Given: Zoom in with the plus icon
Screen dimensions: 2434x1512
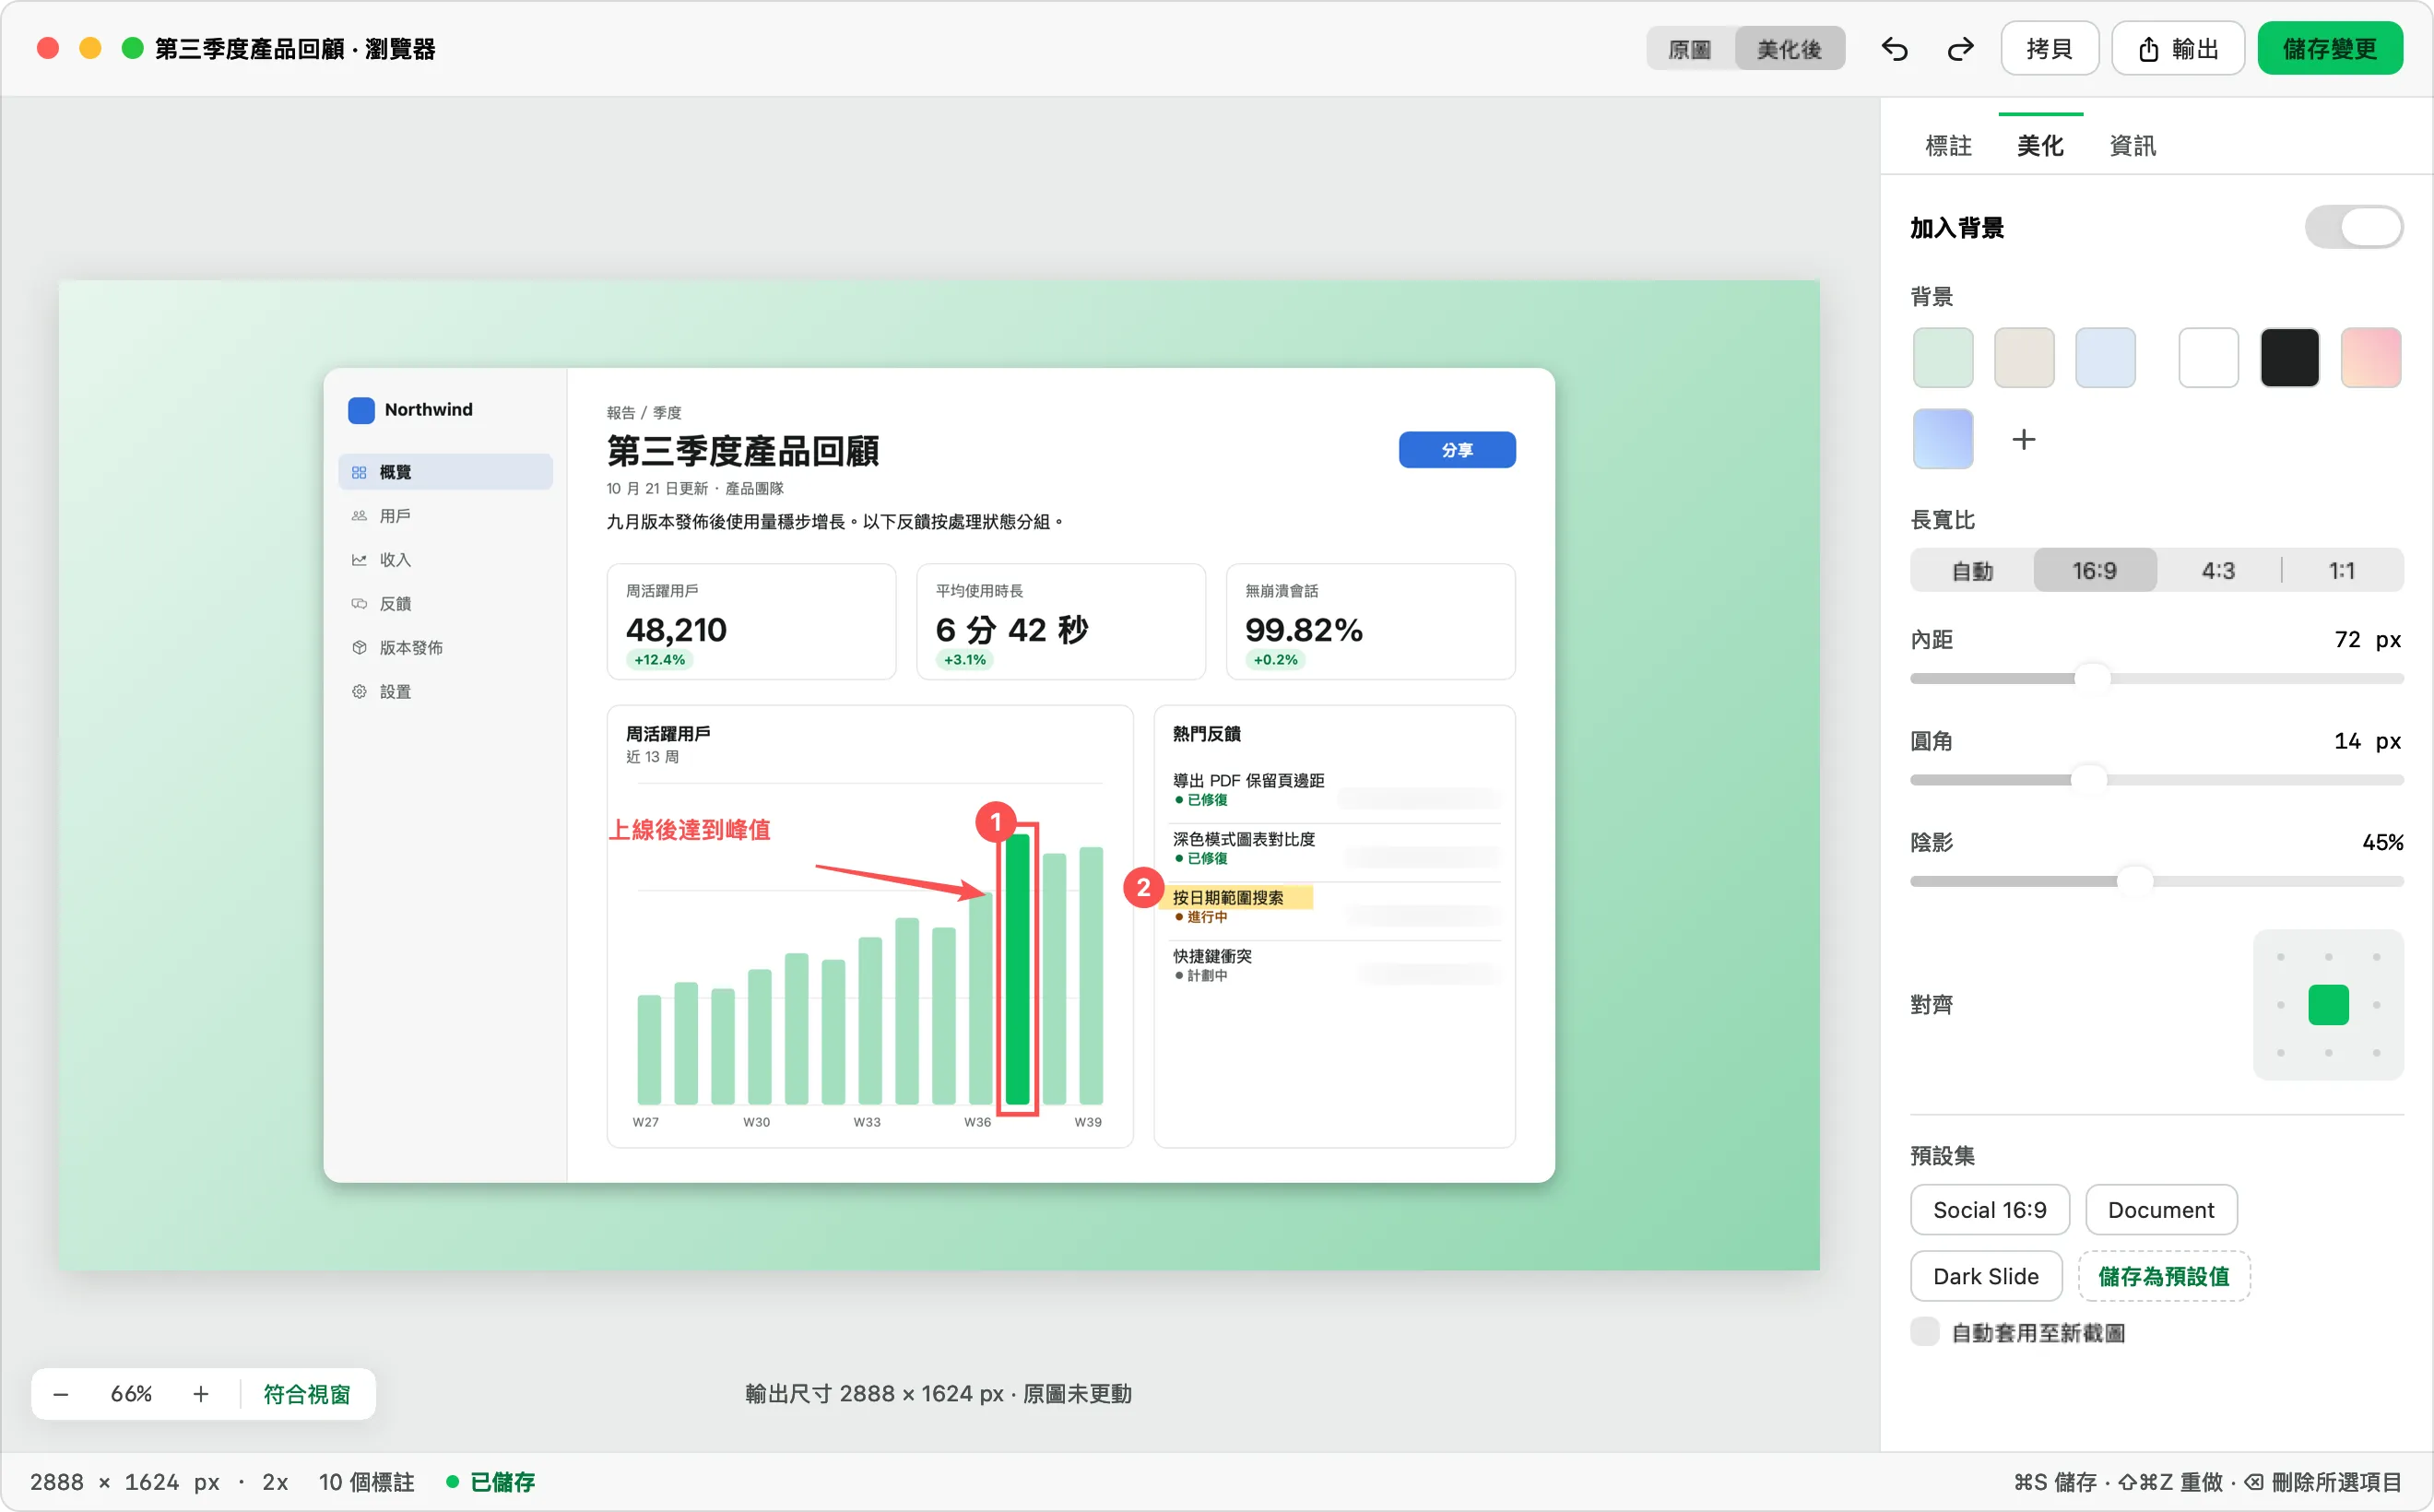Looking at the screenshot, I should 201,1394.
